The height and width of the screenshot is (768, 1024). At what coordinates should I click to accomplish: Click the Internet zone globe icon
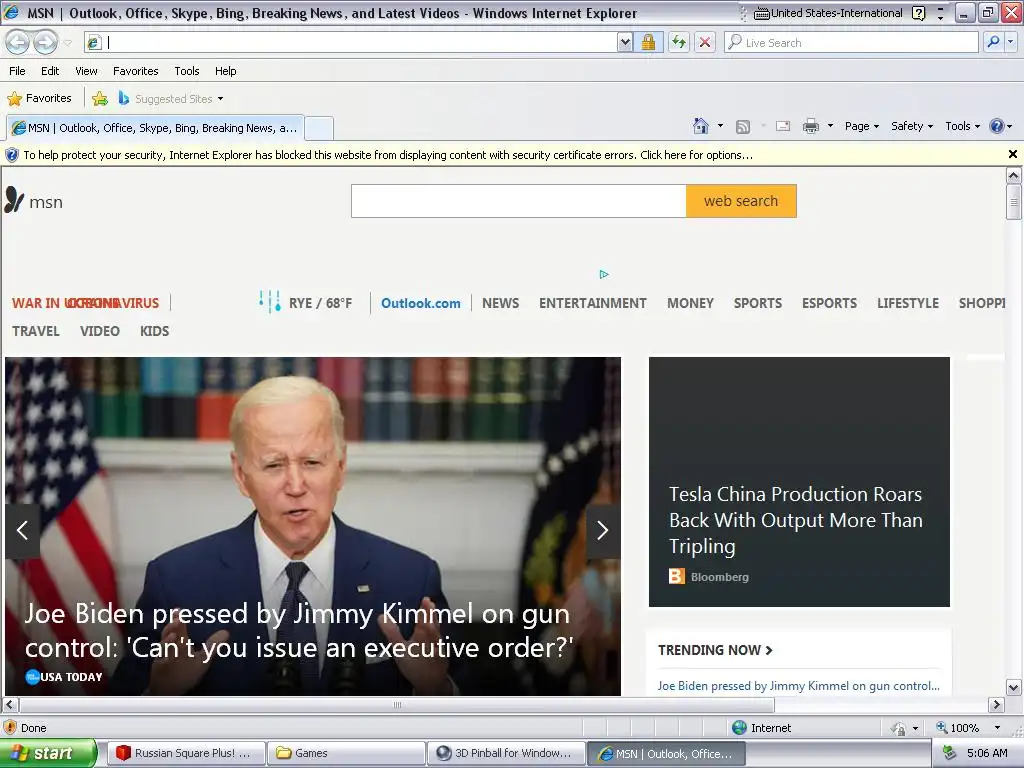739,728
